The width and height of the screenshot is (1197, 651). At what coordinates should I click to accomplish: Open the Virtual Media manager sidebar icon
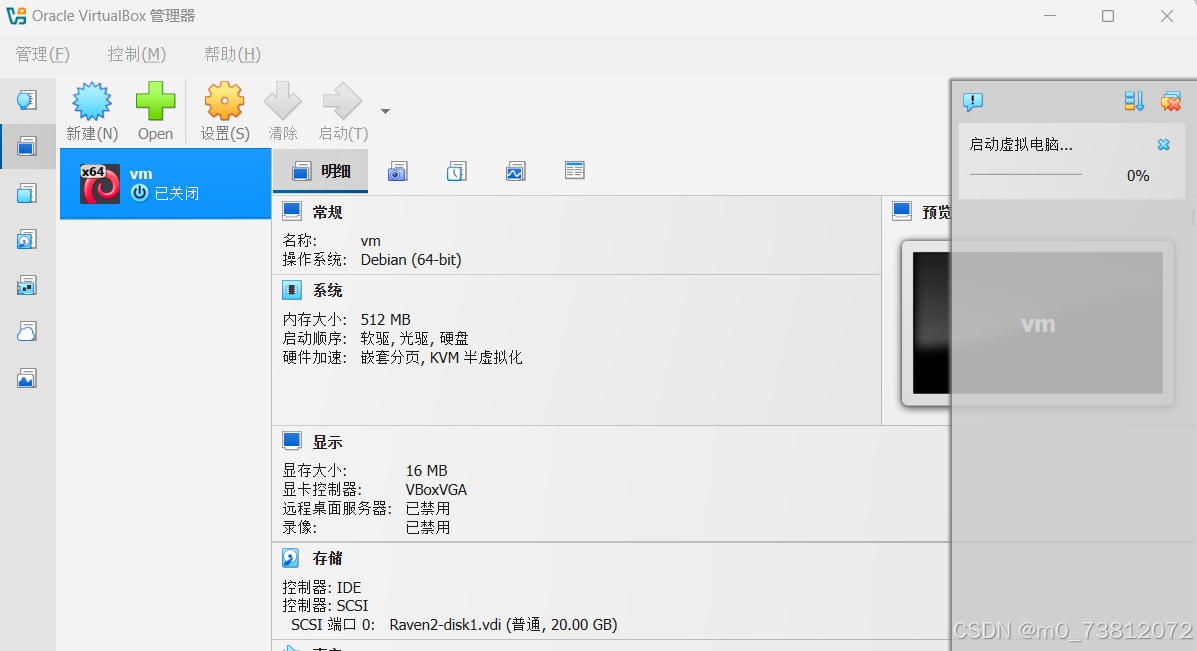(x=27, y=240)
